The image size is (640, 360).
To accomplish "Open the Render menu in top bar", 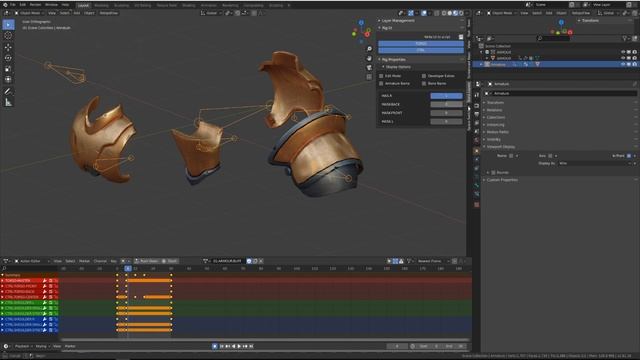I will [35, 4].
